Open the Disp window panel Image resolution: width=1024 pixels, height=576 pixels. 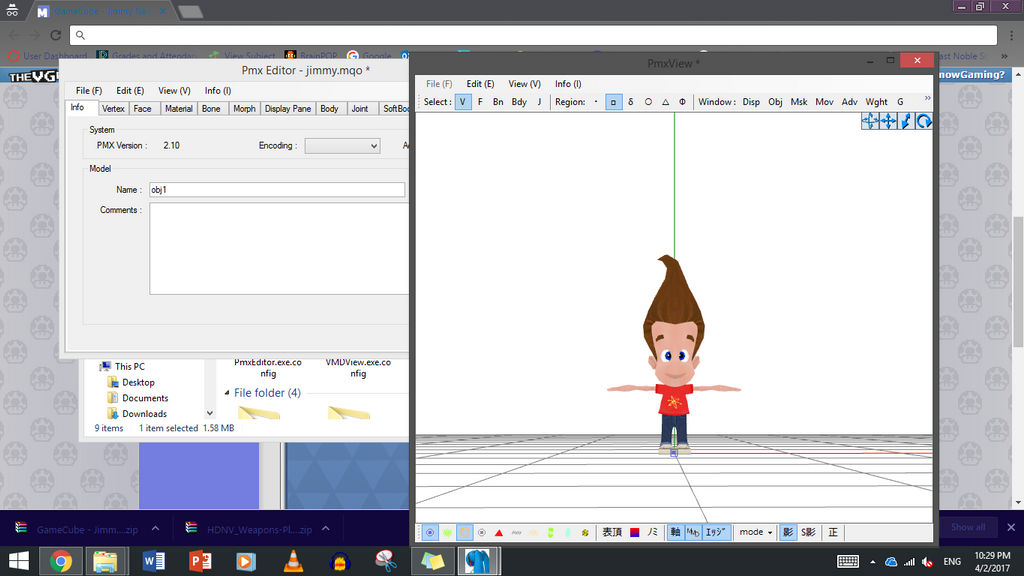click(x=751, y=101)
